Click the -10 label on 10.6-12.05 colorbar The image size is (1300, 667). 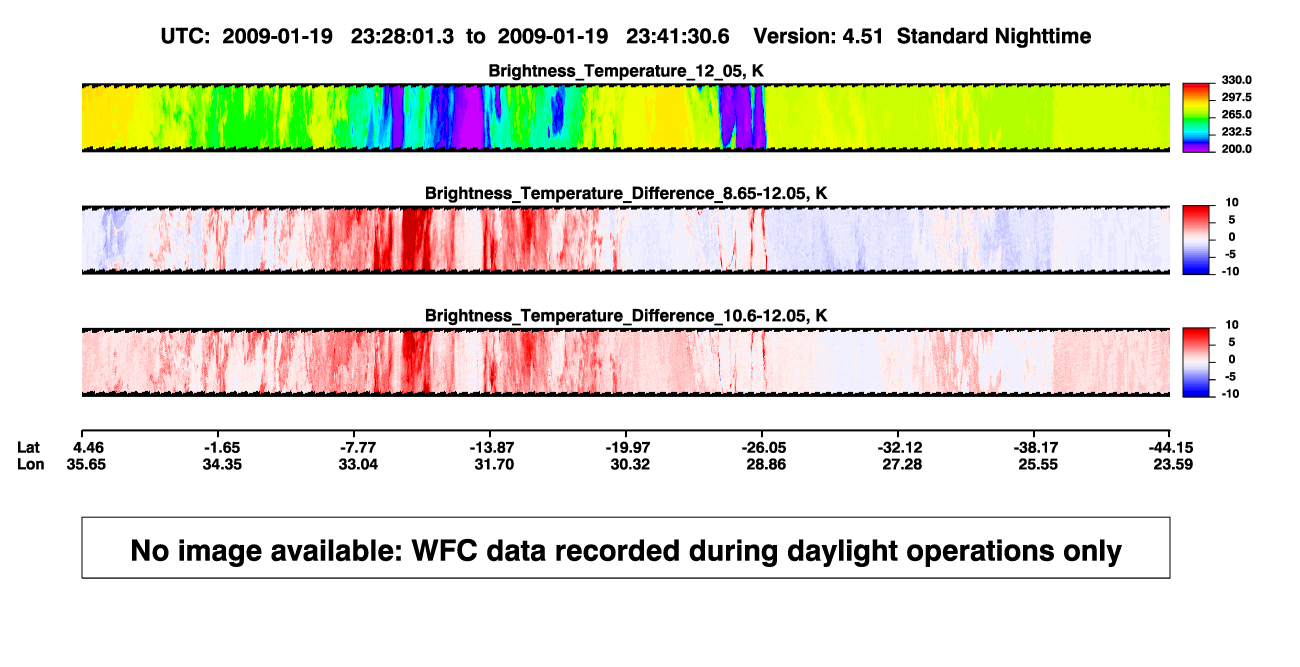pos(1230,394)
